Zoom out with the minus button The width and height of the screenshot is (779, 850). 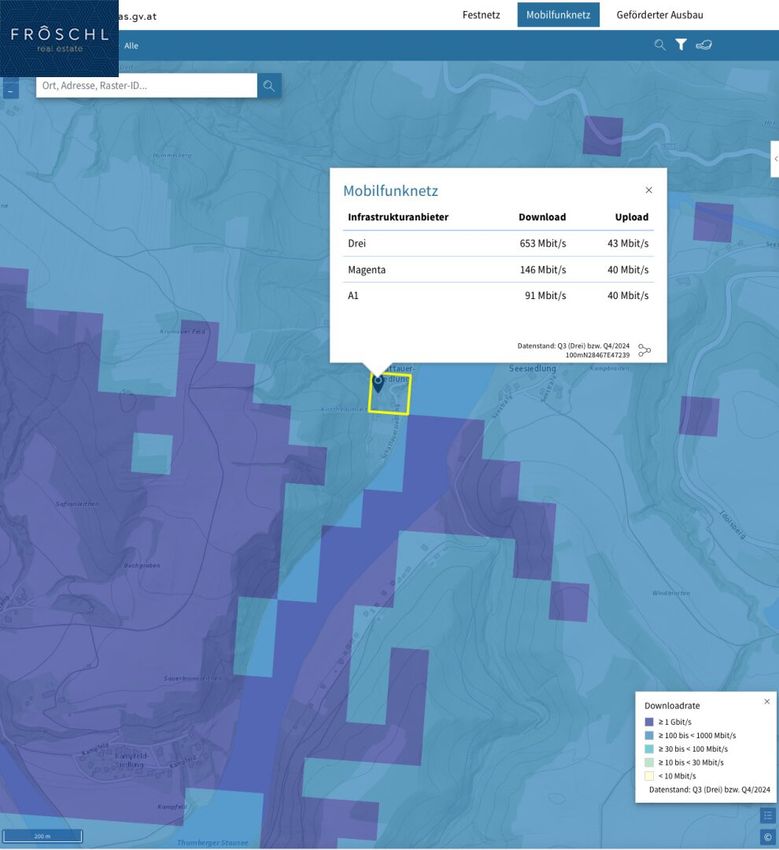(11, 91)
